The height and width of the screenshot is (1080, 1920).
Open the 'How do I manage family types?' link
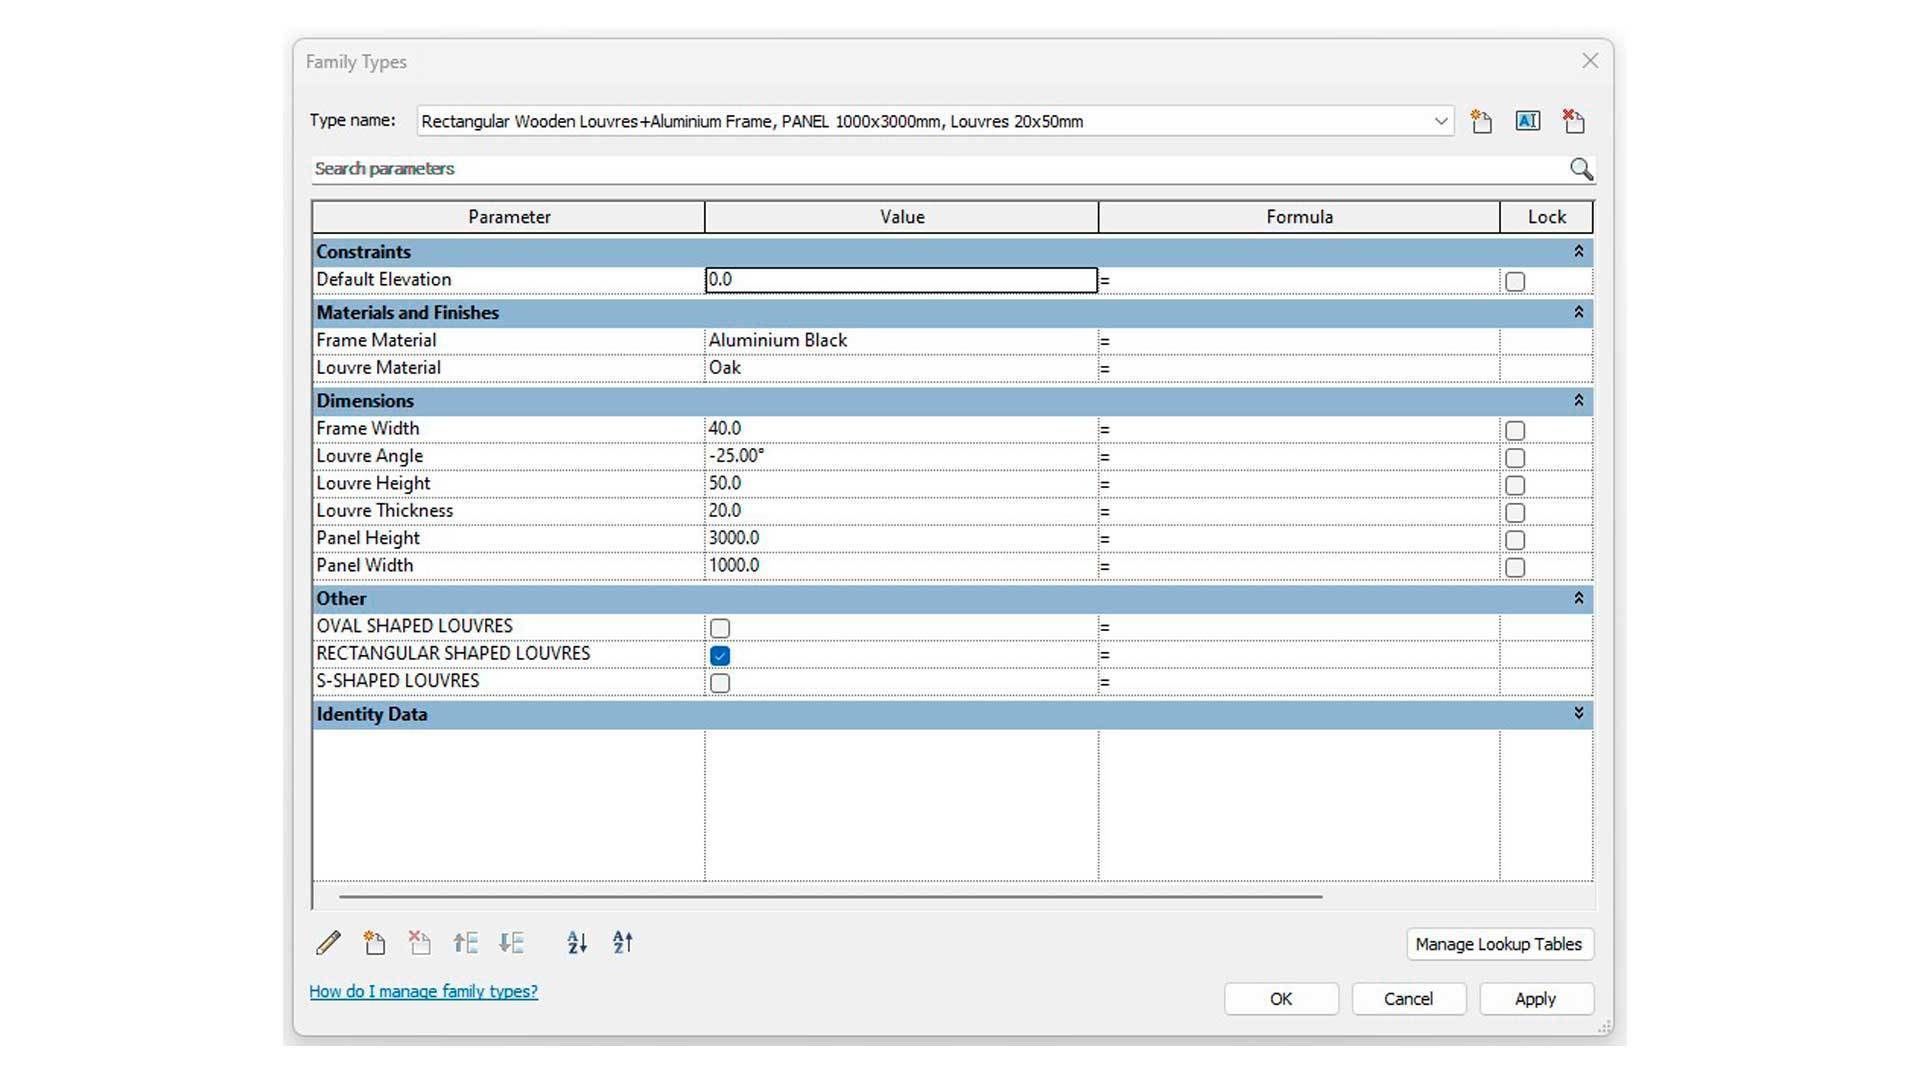(x=423, y=992)
